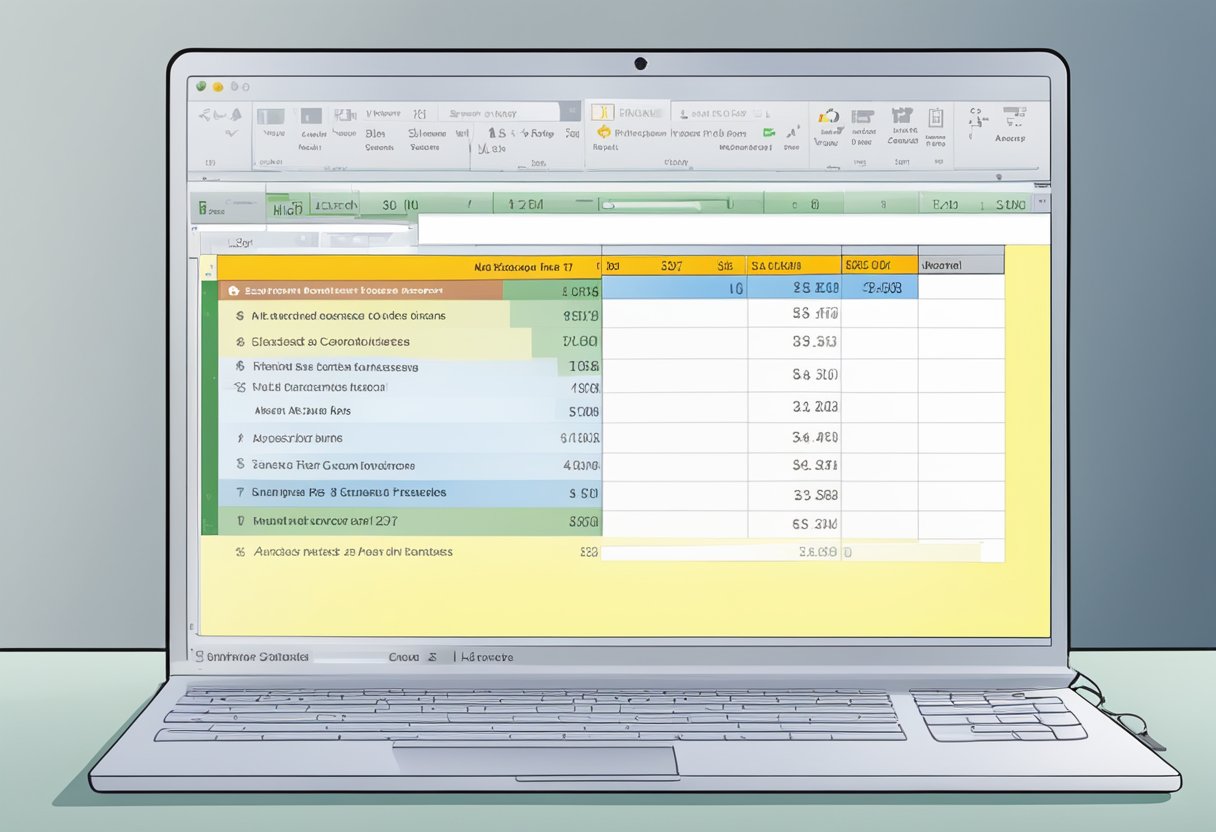Click the orange circular arrow ribbon icon

[x=603, y=132]
